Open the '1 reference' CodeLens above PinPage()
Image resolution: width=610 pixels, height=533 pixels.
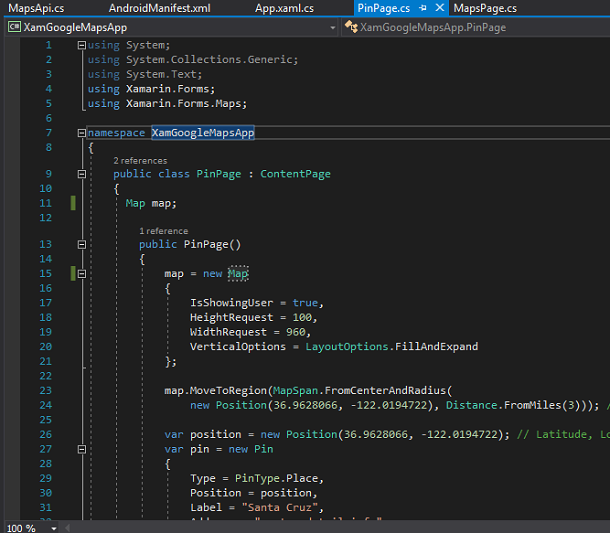pyautogui.click(x=163, y=231)
